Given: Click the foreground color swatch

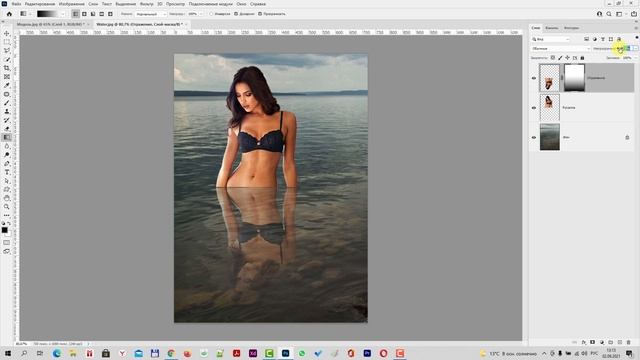Looking at the screenshot, I should coord(4,230).
